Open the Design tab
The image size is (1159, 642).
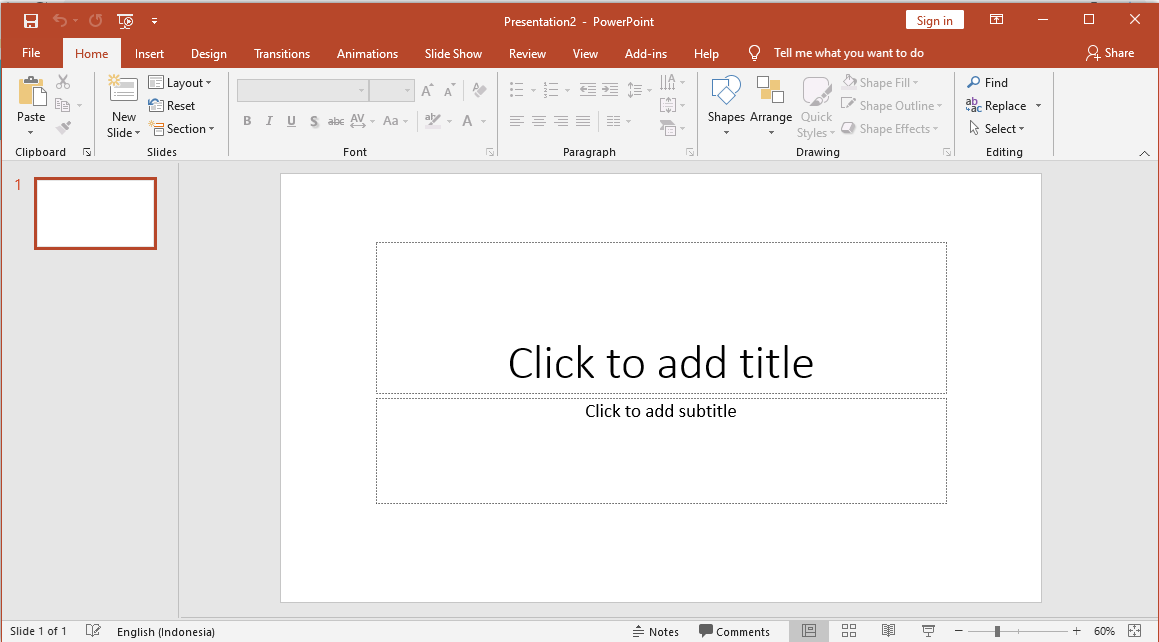(x=209, y=54)
